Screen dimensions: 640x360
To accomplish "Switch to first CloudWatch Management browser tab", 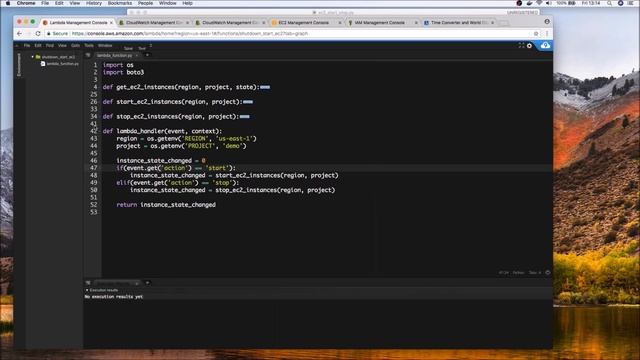I will (x=154, y=23).
